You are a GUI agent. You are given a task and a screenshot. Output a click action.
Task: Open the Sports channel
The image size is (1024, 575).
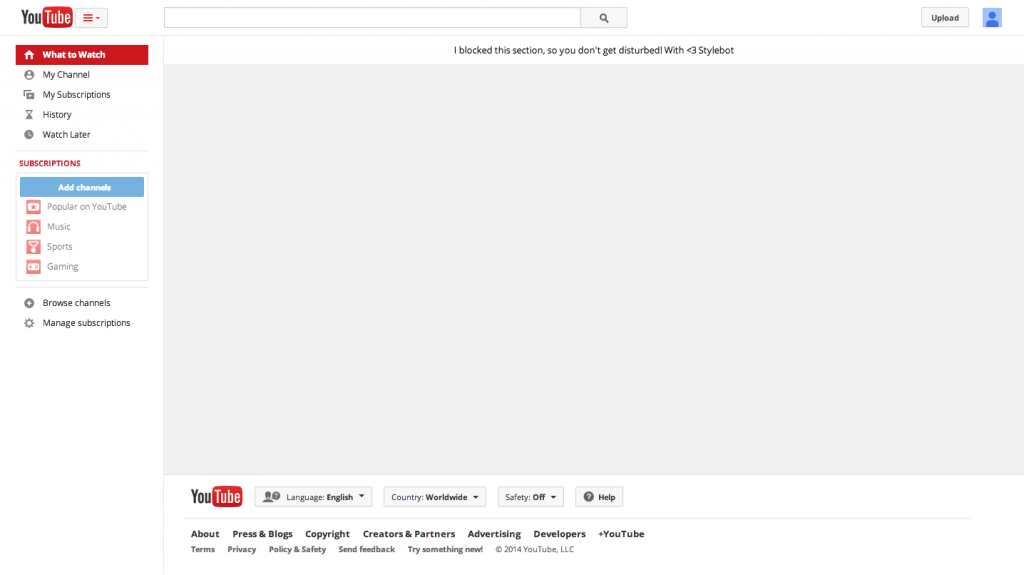59,247
